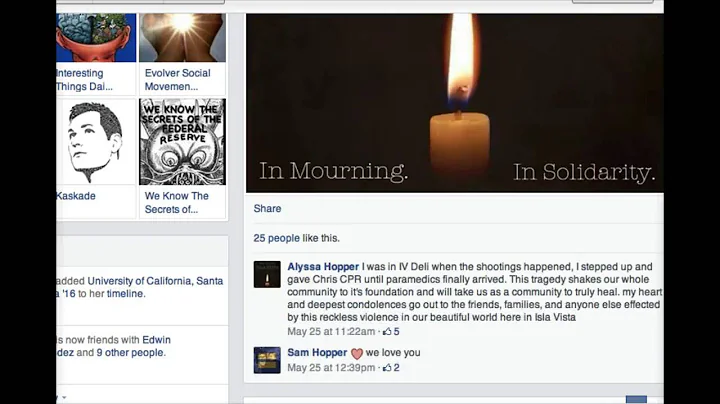The width and height of the screenshot is (720, 404).
Task: Click thumbs-up icon on Alyssa Hopper's comment
Action: [387, 331]
